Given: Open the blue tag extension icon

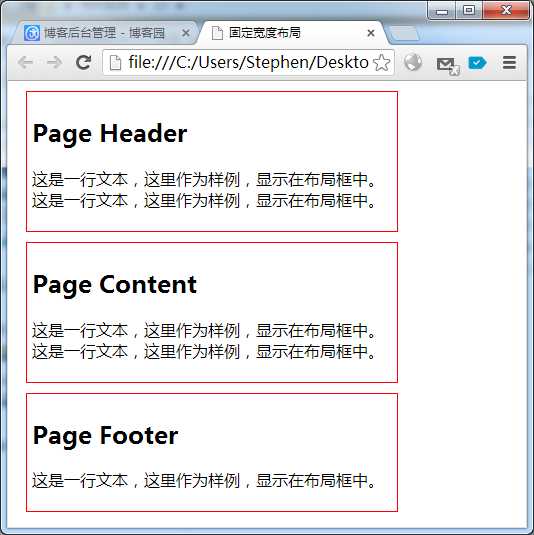Looking at the screenshot, I should coord(477,63).
